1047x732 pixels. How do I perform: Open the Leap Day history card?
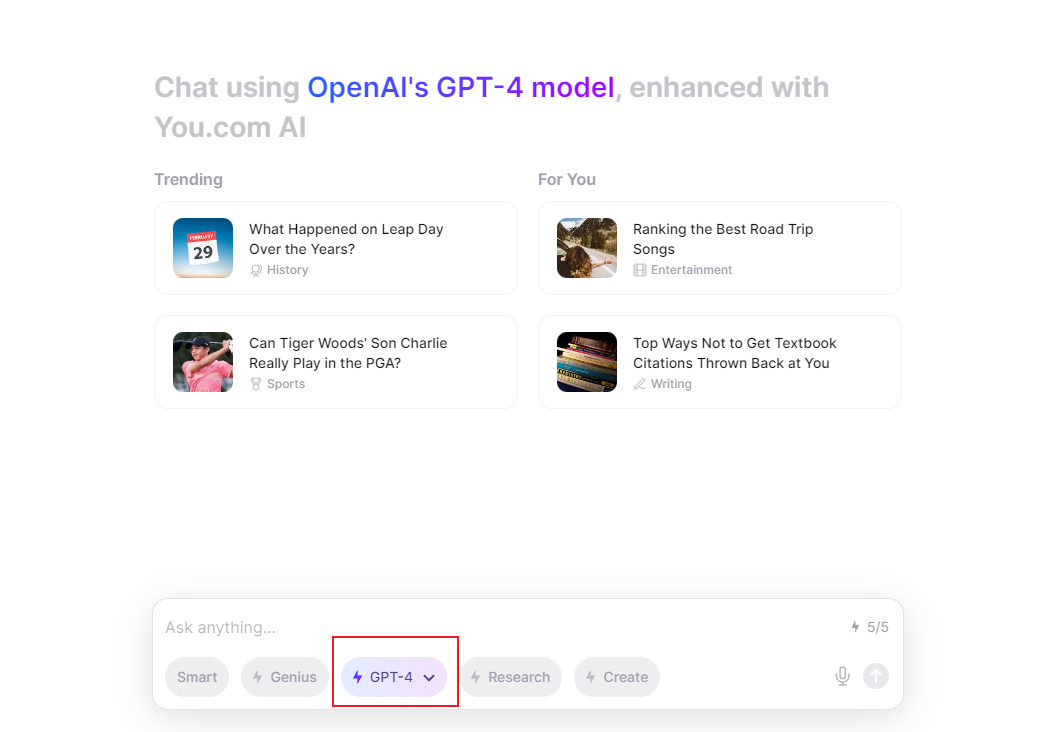336,248
